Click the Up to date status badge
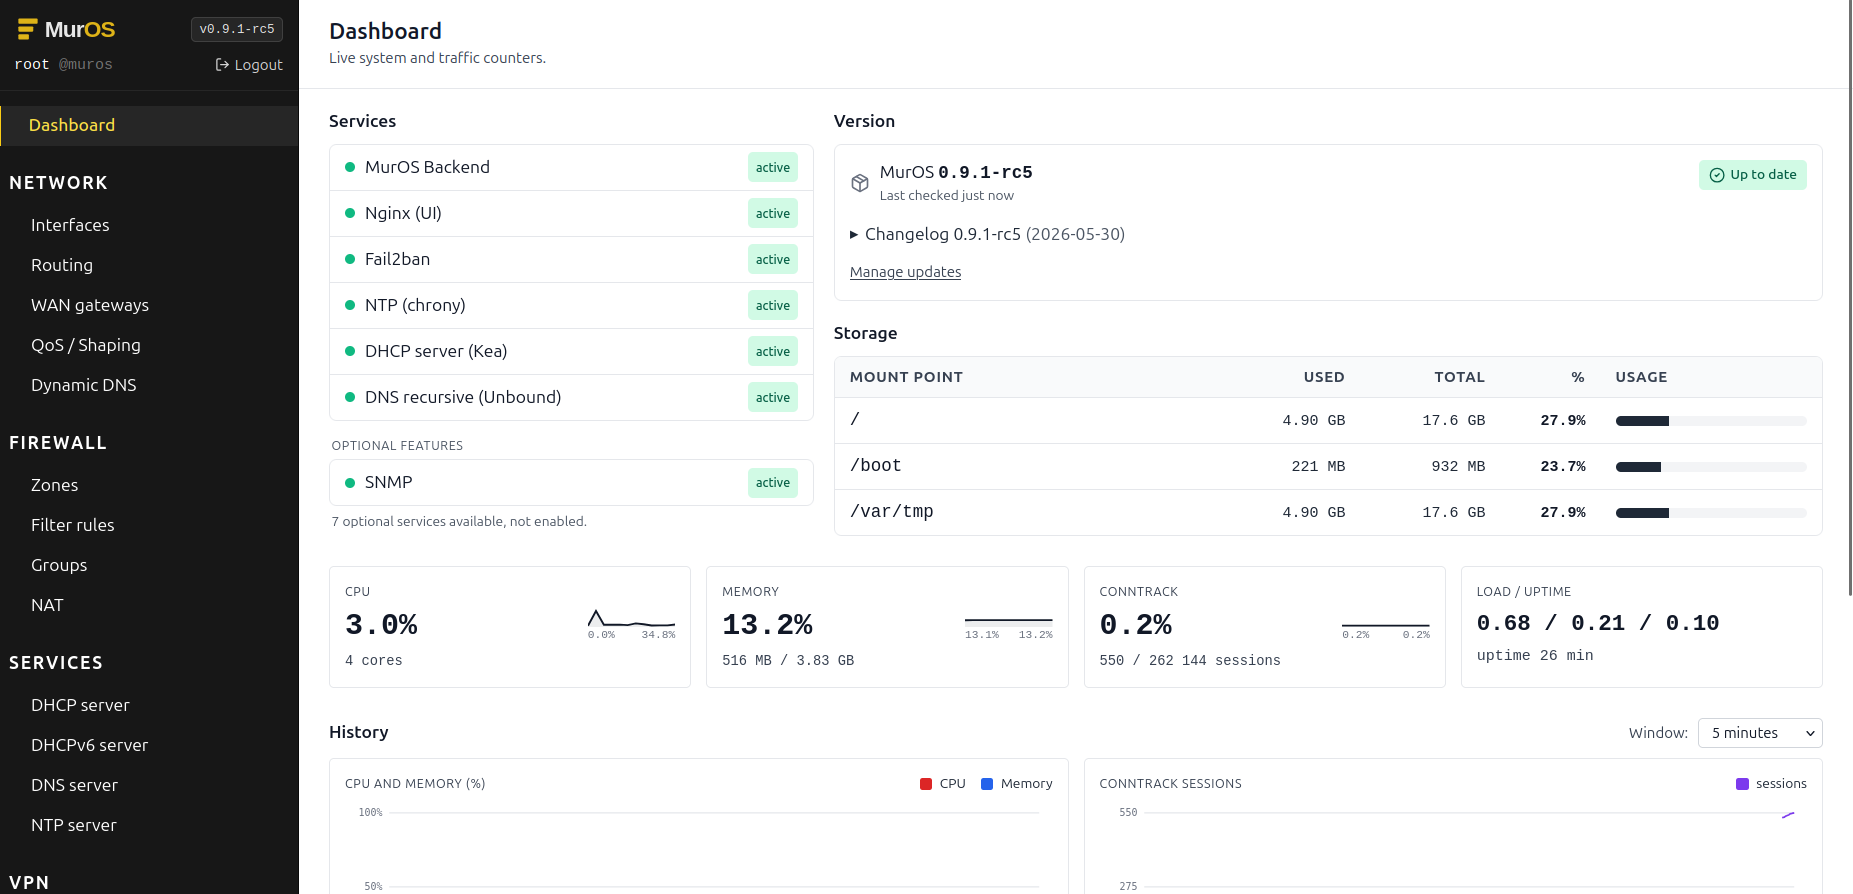The width and height of the screenshot is (1853, 894). [x=1752, y=175]
